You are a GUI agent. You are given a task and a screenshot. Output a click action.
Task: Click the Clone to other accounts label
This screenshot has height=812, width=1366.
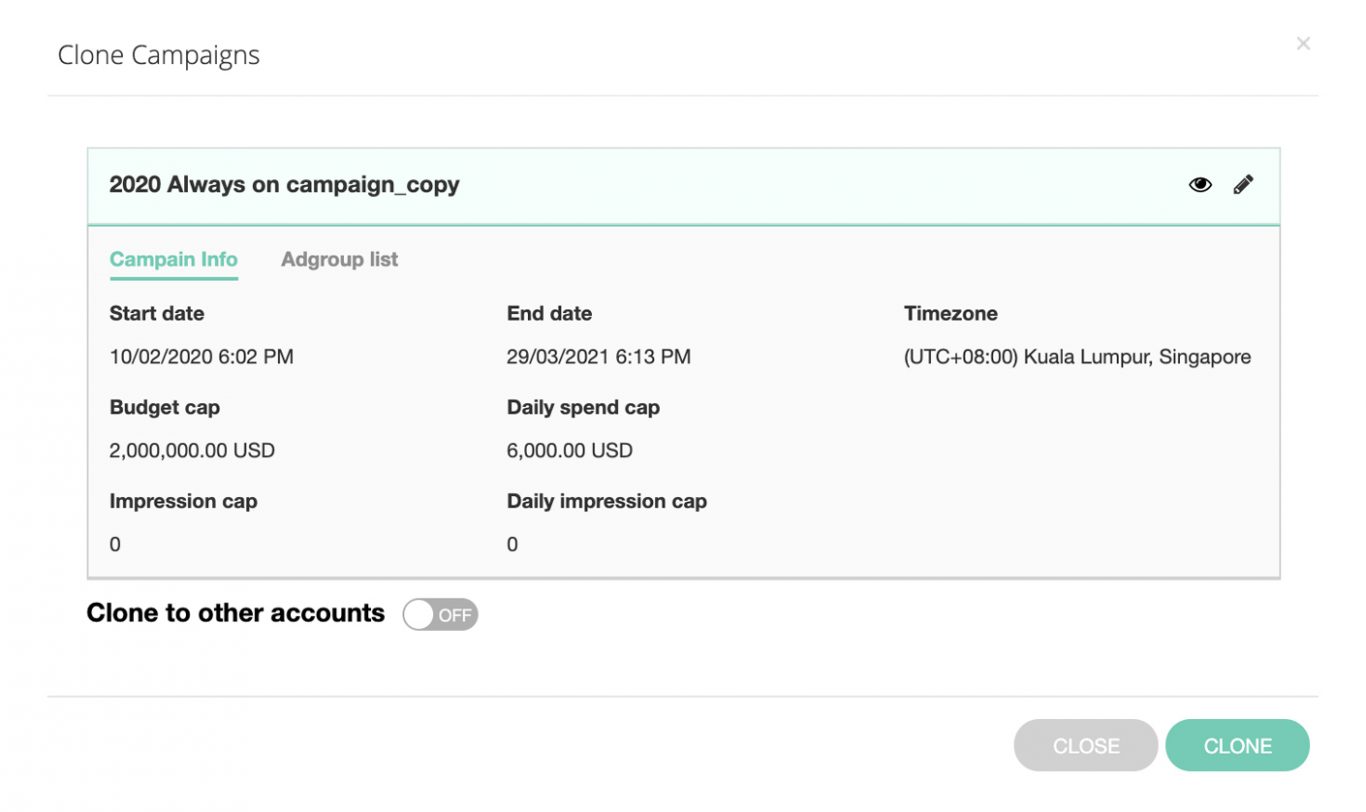(x=236, y=613)
